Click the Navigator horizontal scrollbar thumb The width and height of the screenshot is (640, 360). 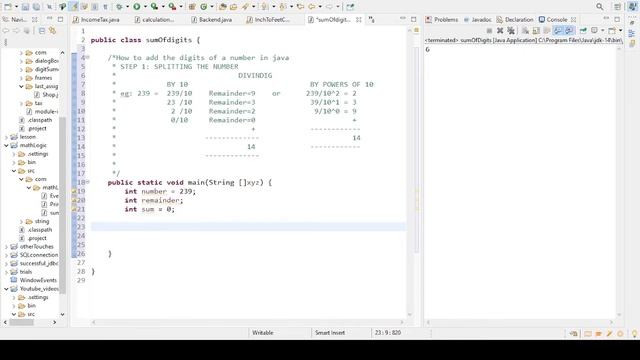[21, 322]
